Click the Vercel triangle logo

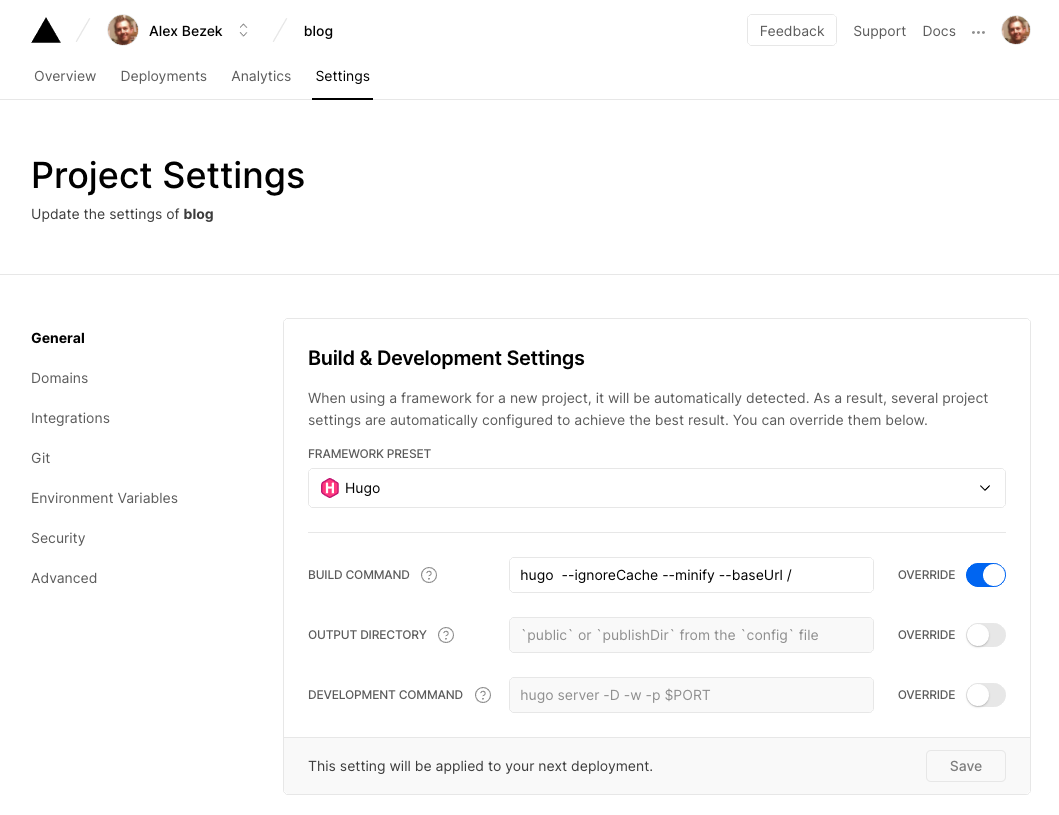pyautogui.click(x=46, y=31)
